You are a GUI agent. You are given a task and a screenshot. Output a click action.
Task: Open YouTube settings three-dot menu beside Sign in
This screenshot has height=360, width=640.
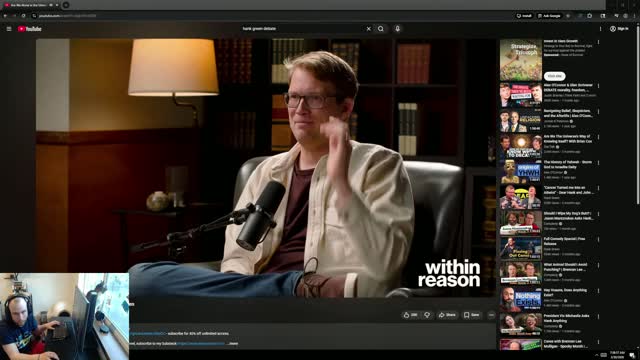(x=600, y=29)
